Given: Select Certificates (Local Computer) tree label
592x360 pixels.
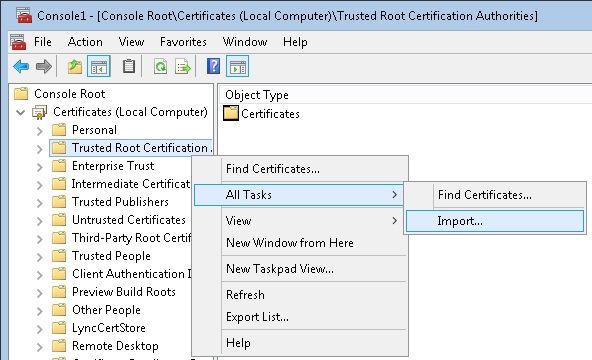Looking at the screenshot, I should coord(130,112).
